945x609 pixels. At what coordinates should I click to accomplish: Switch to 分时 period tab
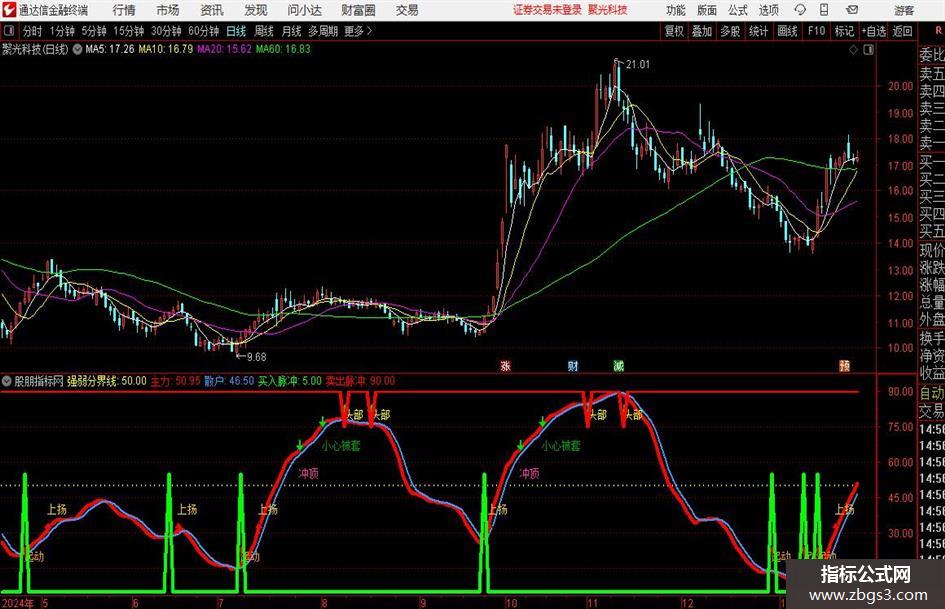coord(33,31)
